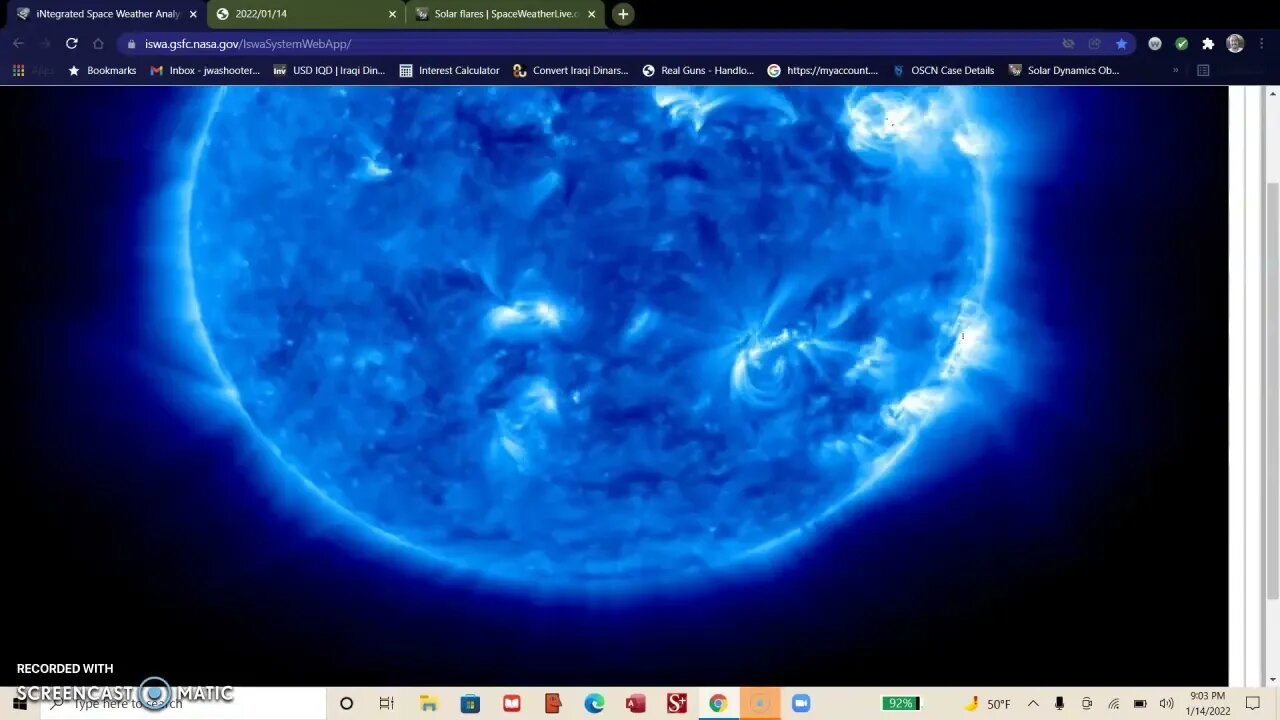Launch File Explorer from the taskbar
1280x720 pixels.
point(428,704)
